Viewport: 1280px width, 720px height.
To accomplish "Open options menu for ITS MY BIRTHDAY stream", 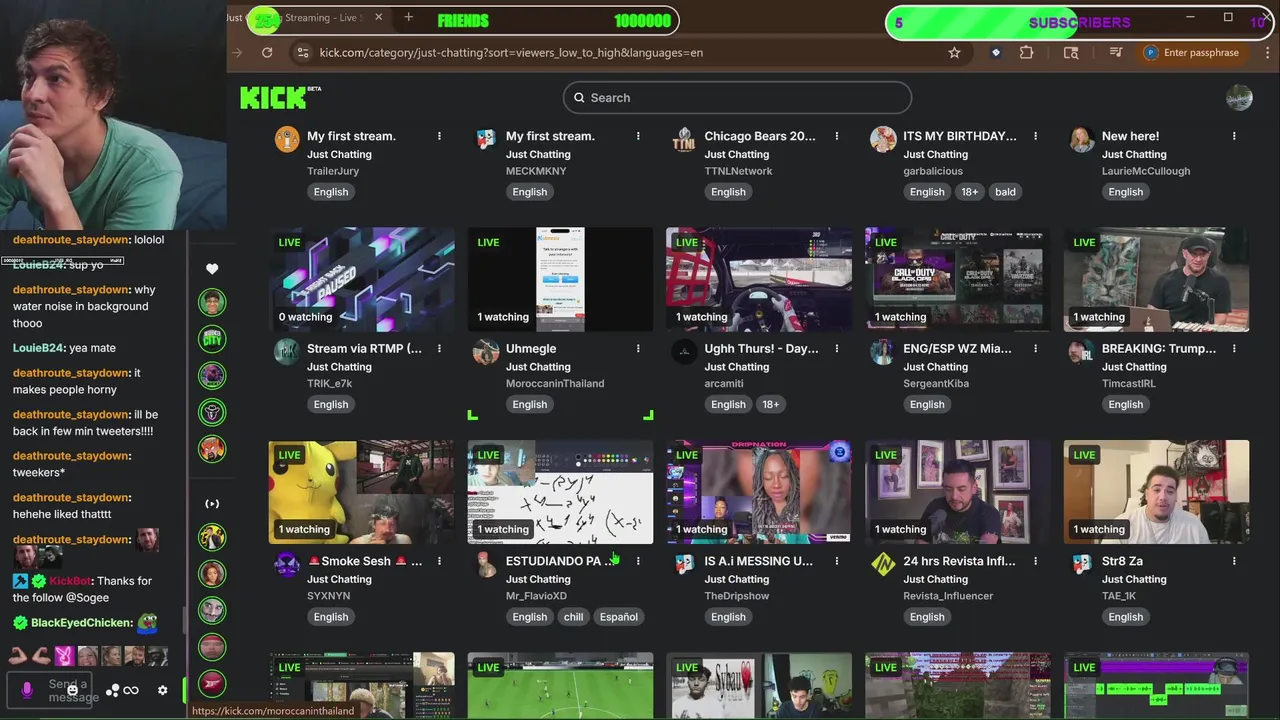I will [x=1035, y=136].
